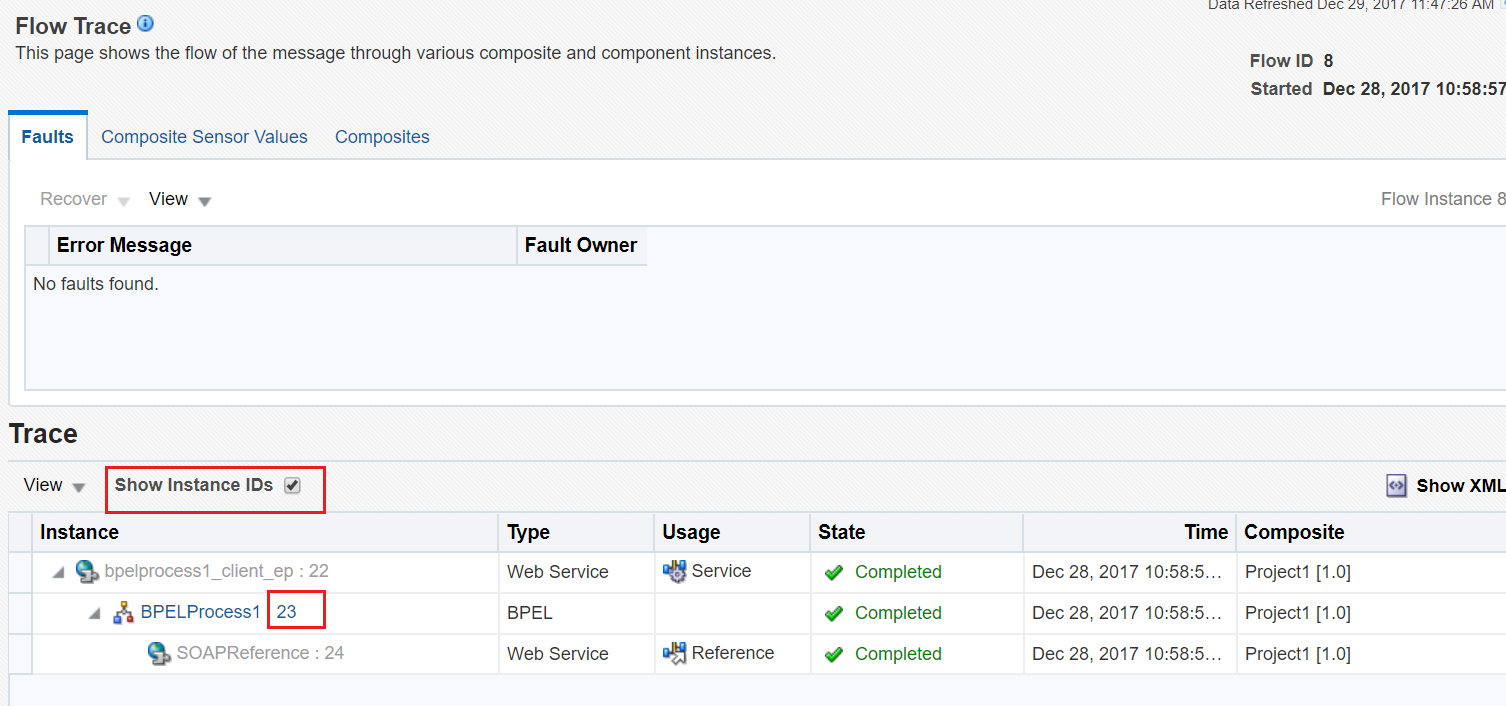1506x706 pixels.
Task: Click the BPEL component icon for BPELProcess1
Action: coord(122,612)
